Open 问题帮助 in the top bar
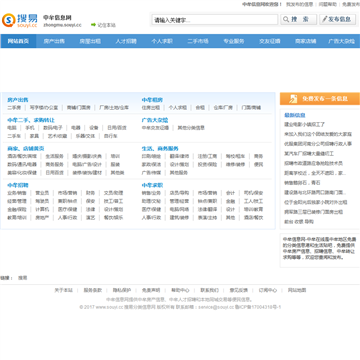360x360 pixels. point(328,4)
